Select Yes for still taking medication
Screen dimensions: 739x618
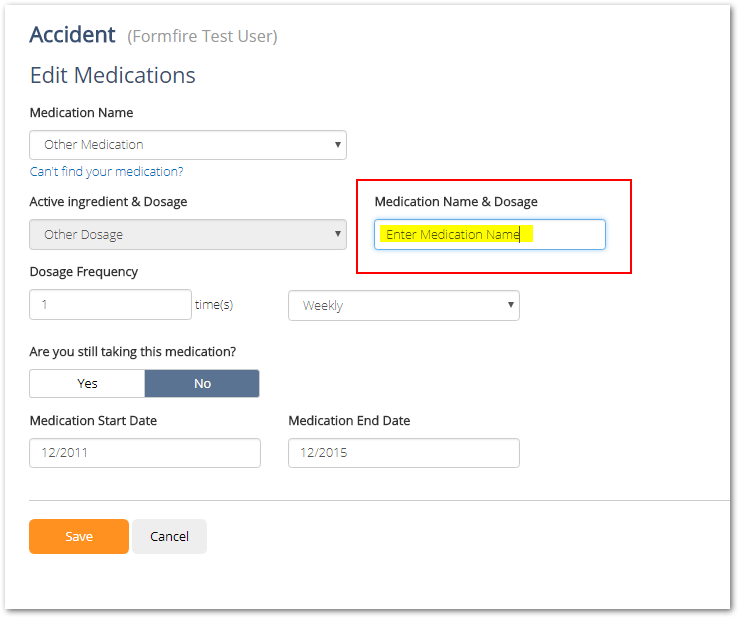[87, 383]
